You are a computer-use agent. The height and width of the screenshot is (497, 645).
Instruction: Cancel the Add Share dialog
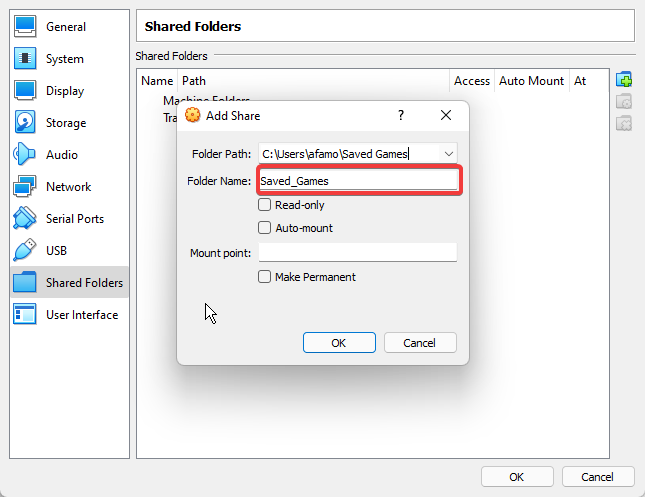tap(420, 343)
